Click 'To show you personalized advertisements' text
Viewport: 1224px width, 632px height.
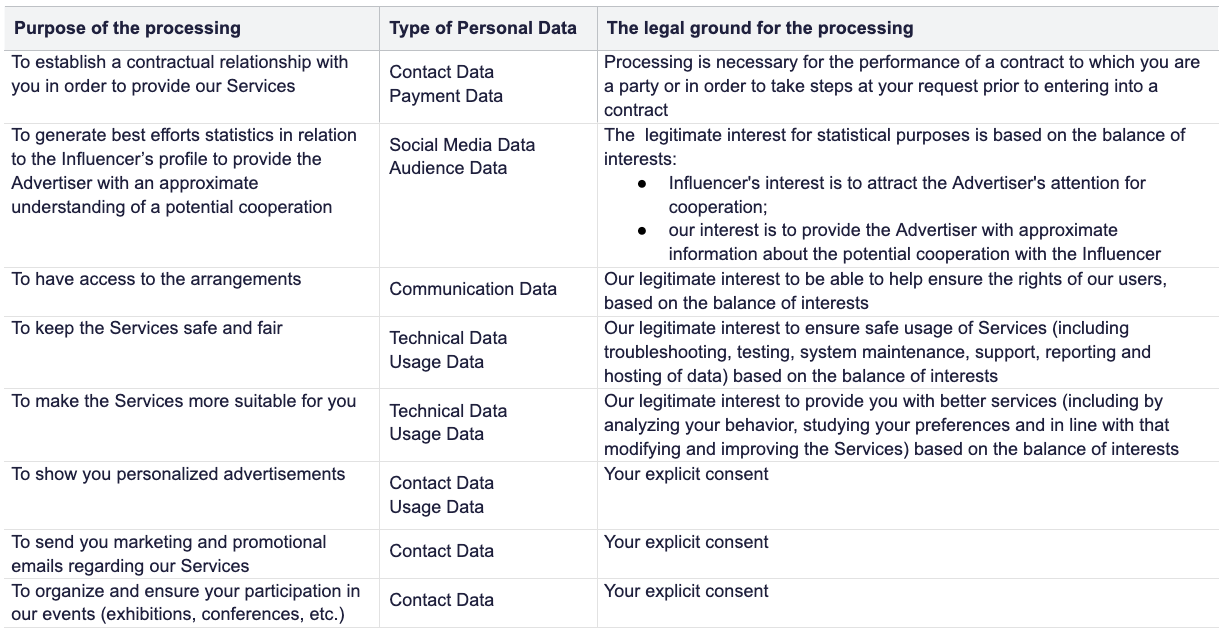coord(178,474)
